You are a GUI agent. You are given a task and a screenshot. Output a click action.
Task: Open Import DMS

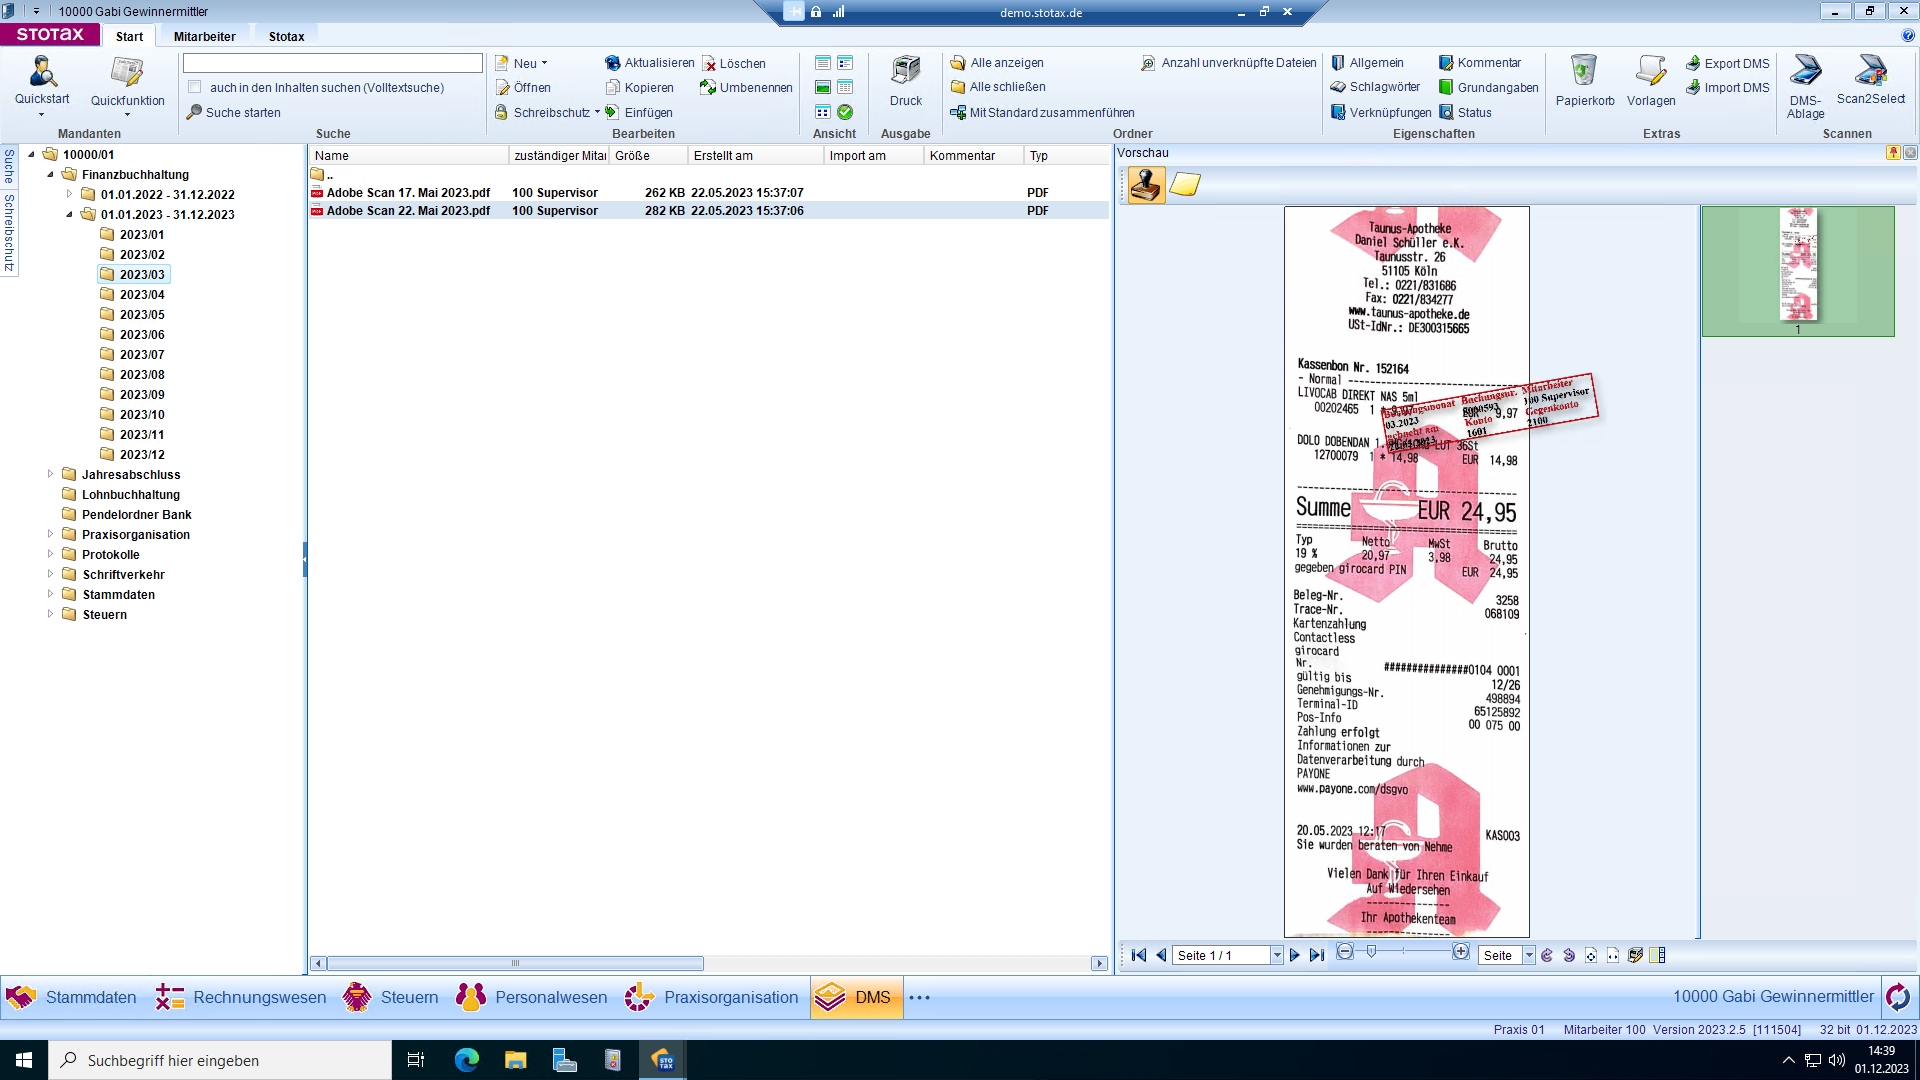point(1728,88)
